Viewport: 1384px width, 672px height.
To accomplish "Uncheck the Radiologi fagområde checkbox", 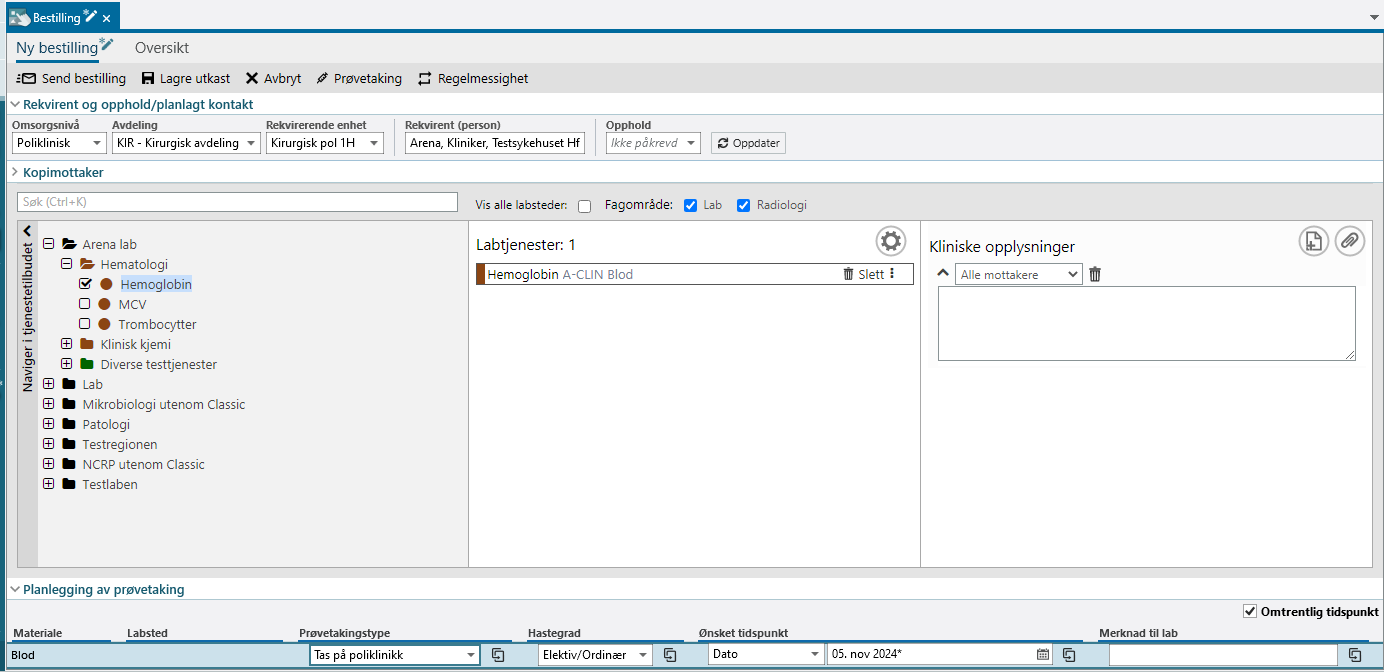I will pos(743,206).
